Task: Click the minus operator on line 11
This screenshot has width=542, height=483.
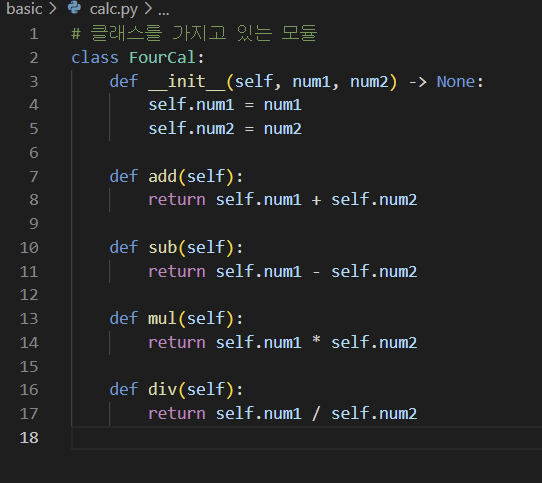Action: coord(316,272)
